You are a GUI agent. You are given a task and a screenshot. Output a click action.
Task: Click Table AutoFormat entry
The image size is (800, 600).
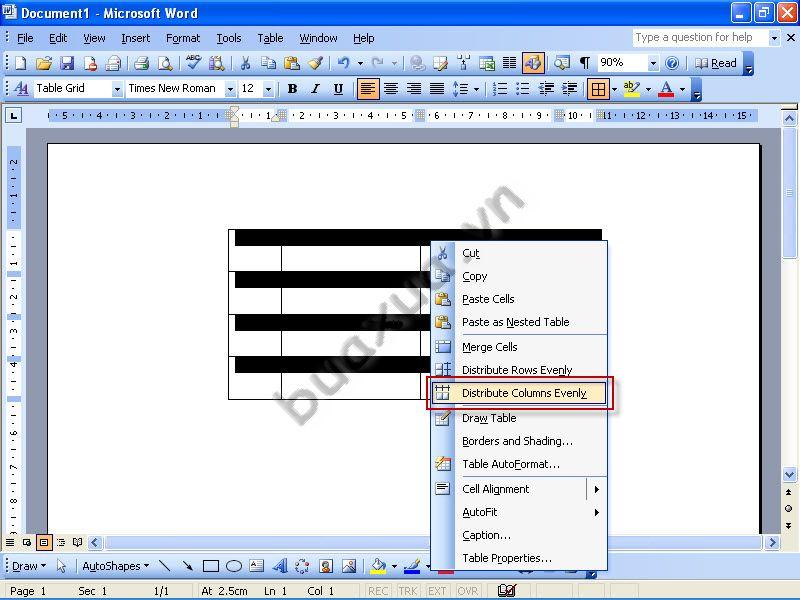[x=520, y=464]
